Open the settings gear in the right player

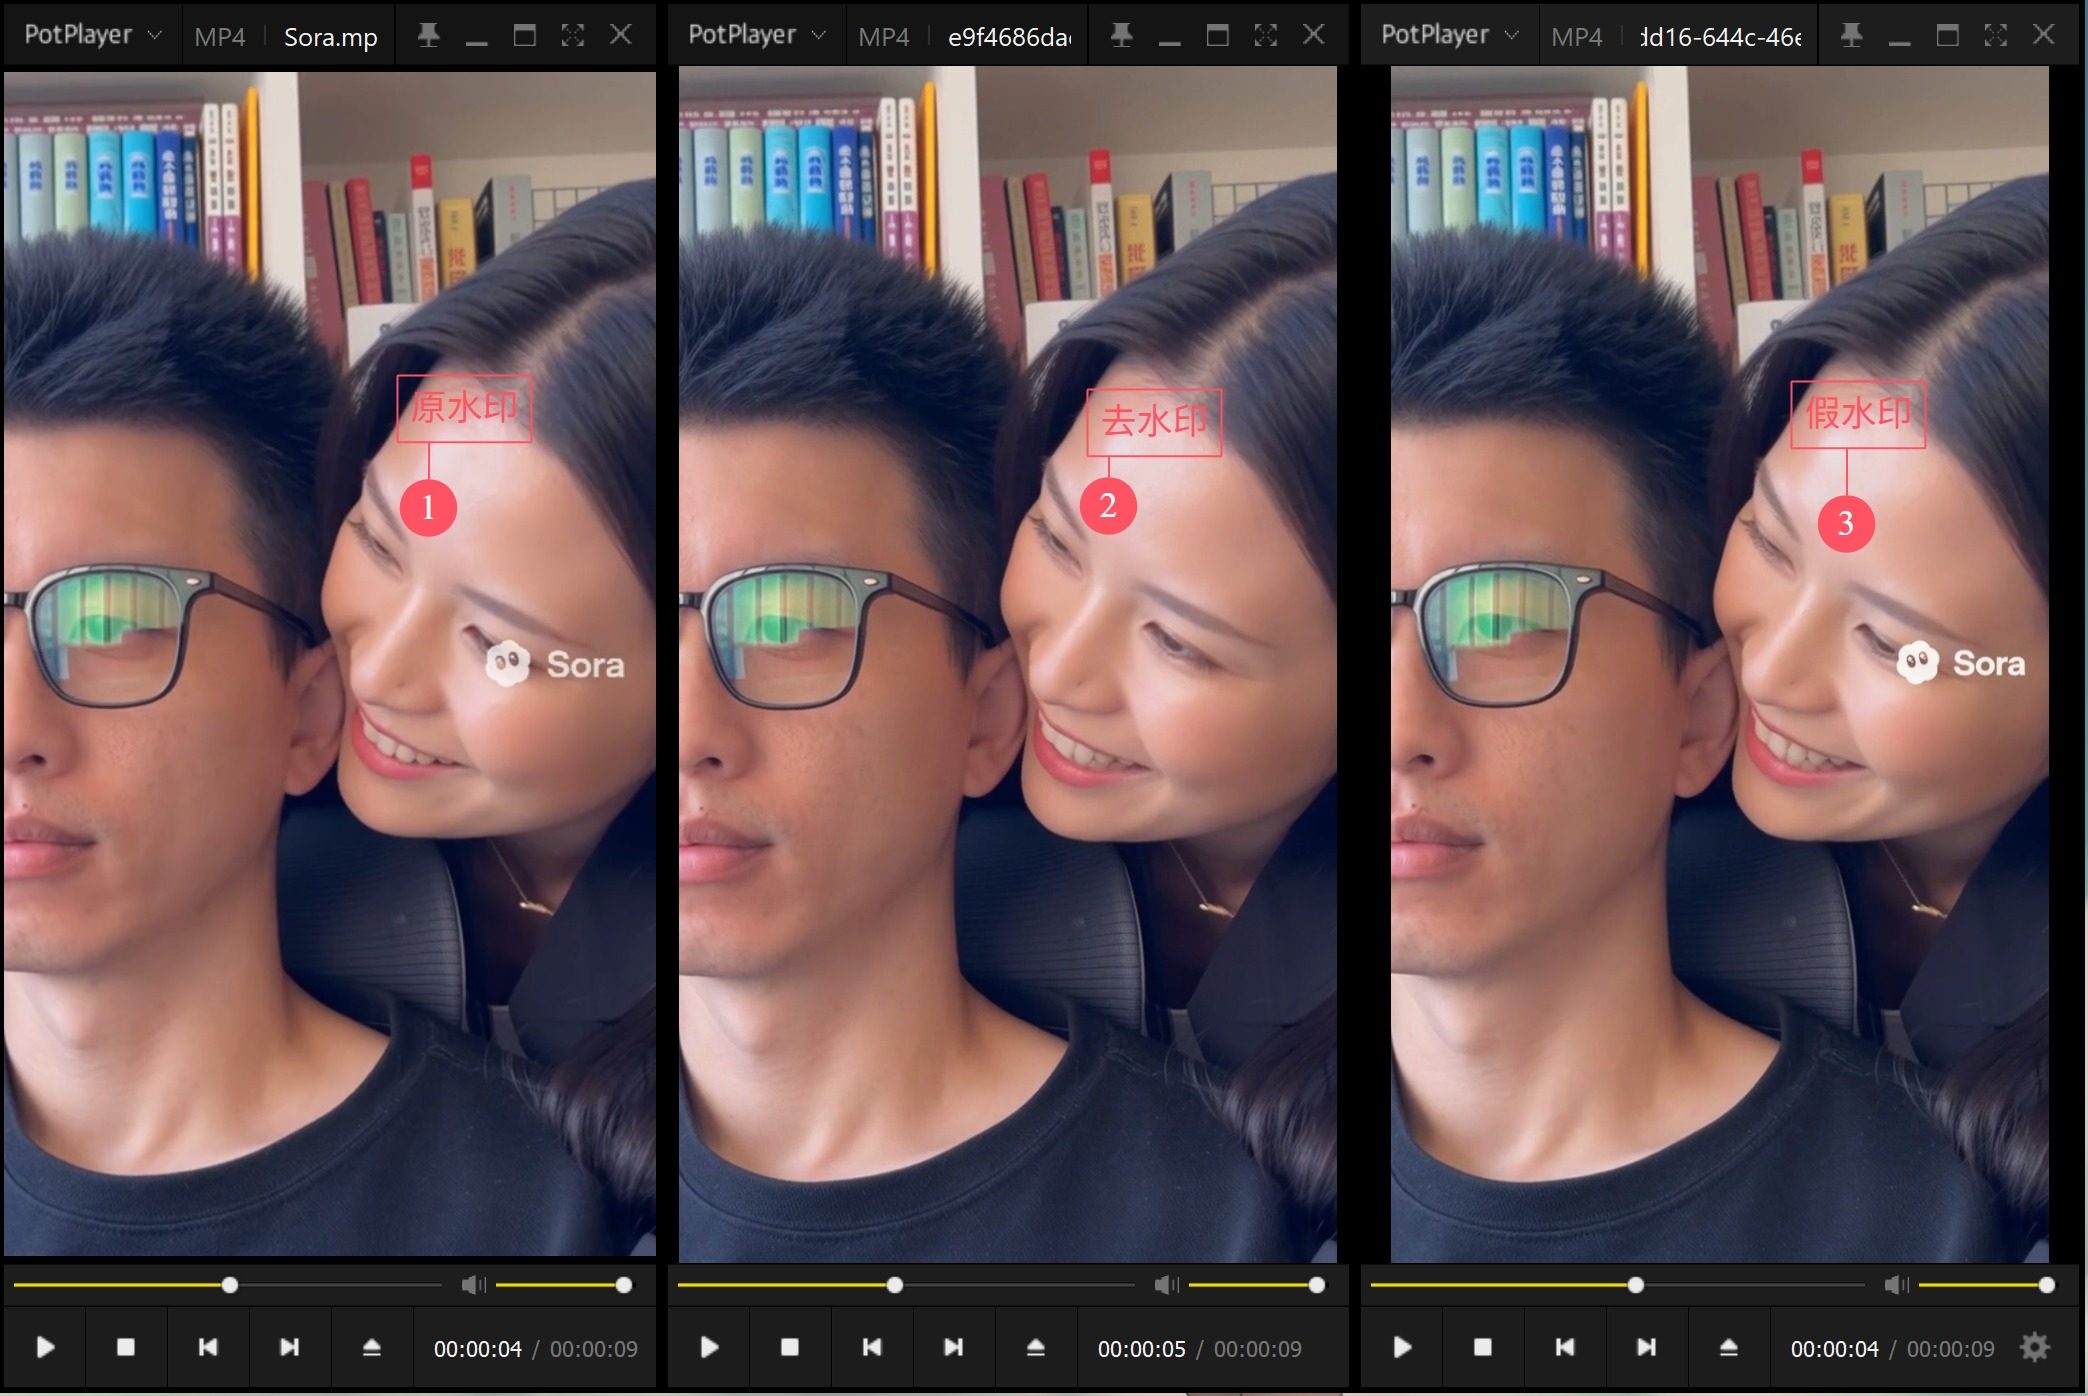(2034, 1347)
